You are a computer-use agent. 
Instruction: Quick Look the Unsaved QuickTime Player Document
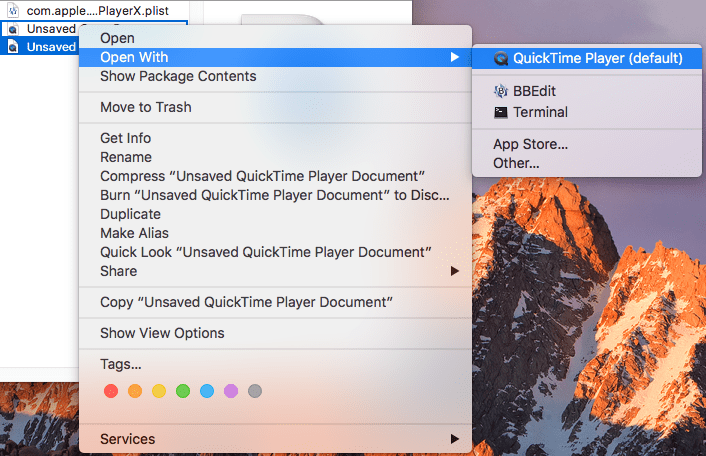275,252
